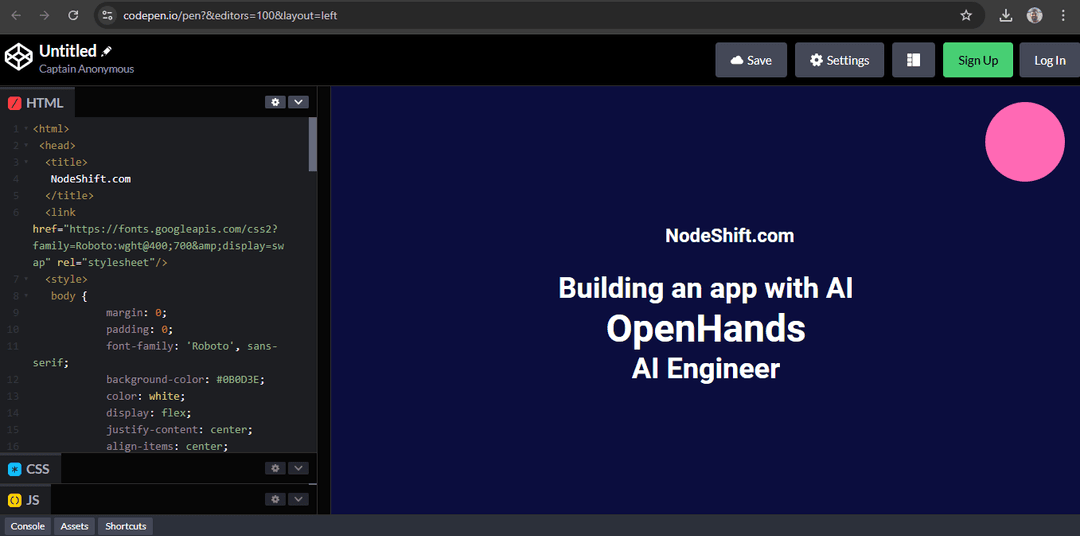Open CSS editor settings gear
The width and height of the screenshot is (1080, 536).
tap(276, 468)
